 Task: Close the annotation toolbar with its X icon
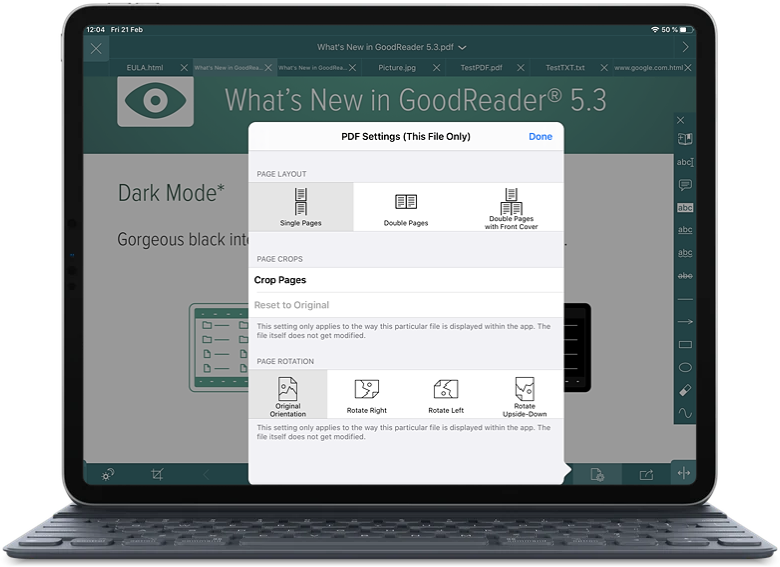point(681,120)
